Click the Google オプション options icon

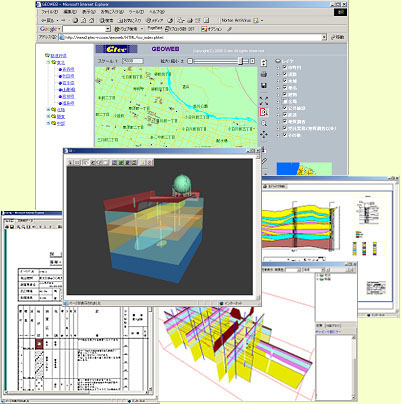(x=204, y=29)
